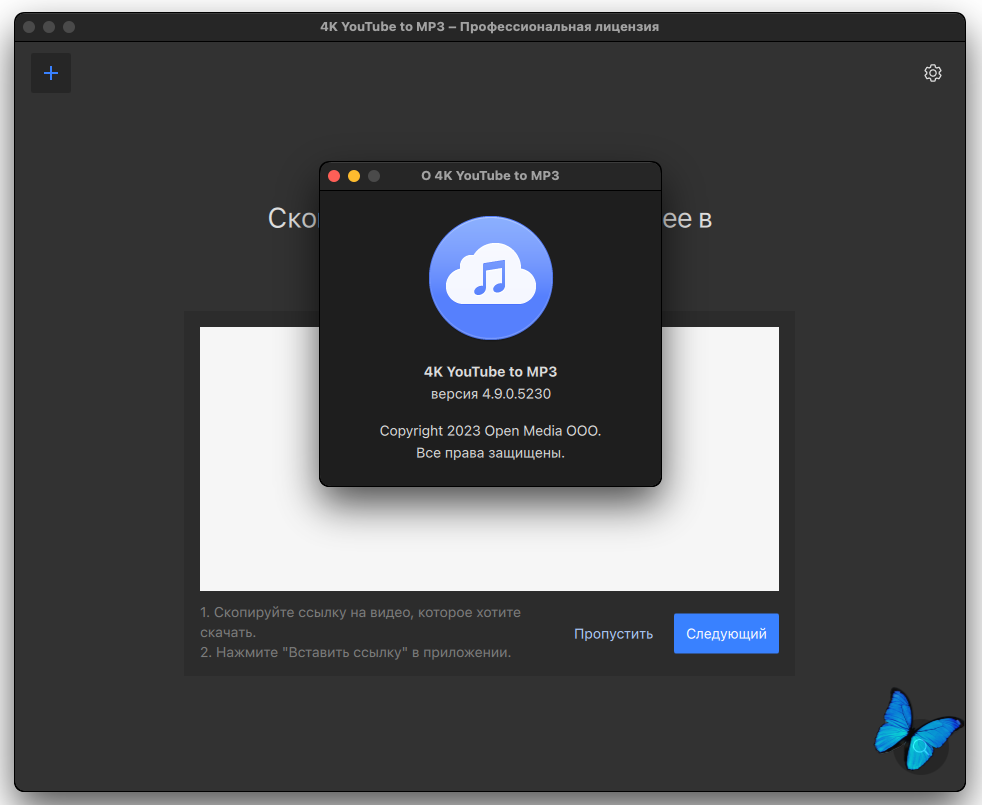Screen dimensions: 982x805
Task: Close the About 4K YouTube to MP3 dialog
Action: [334, 176]
